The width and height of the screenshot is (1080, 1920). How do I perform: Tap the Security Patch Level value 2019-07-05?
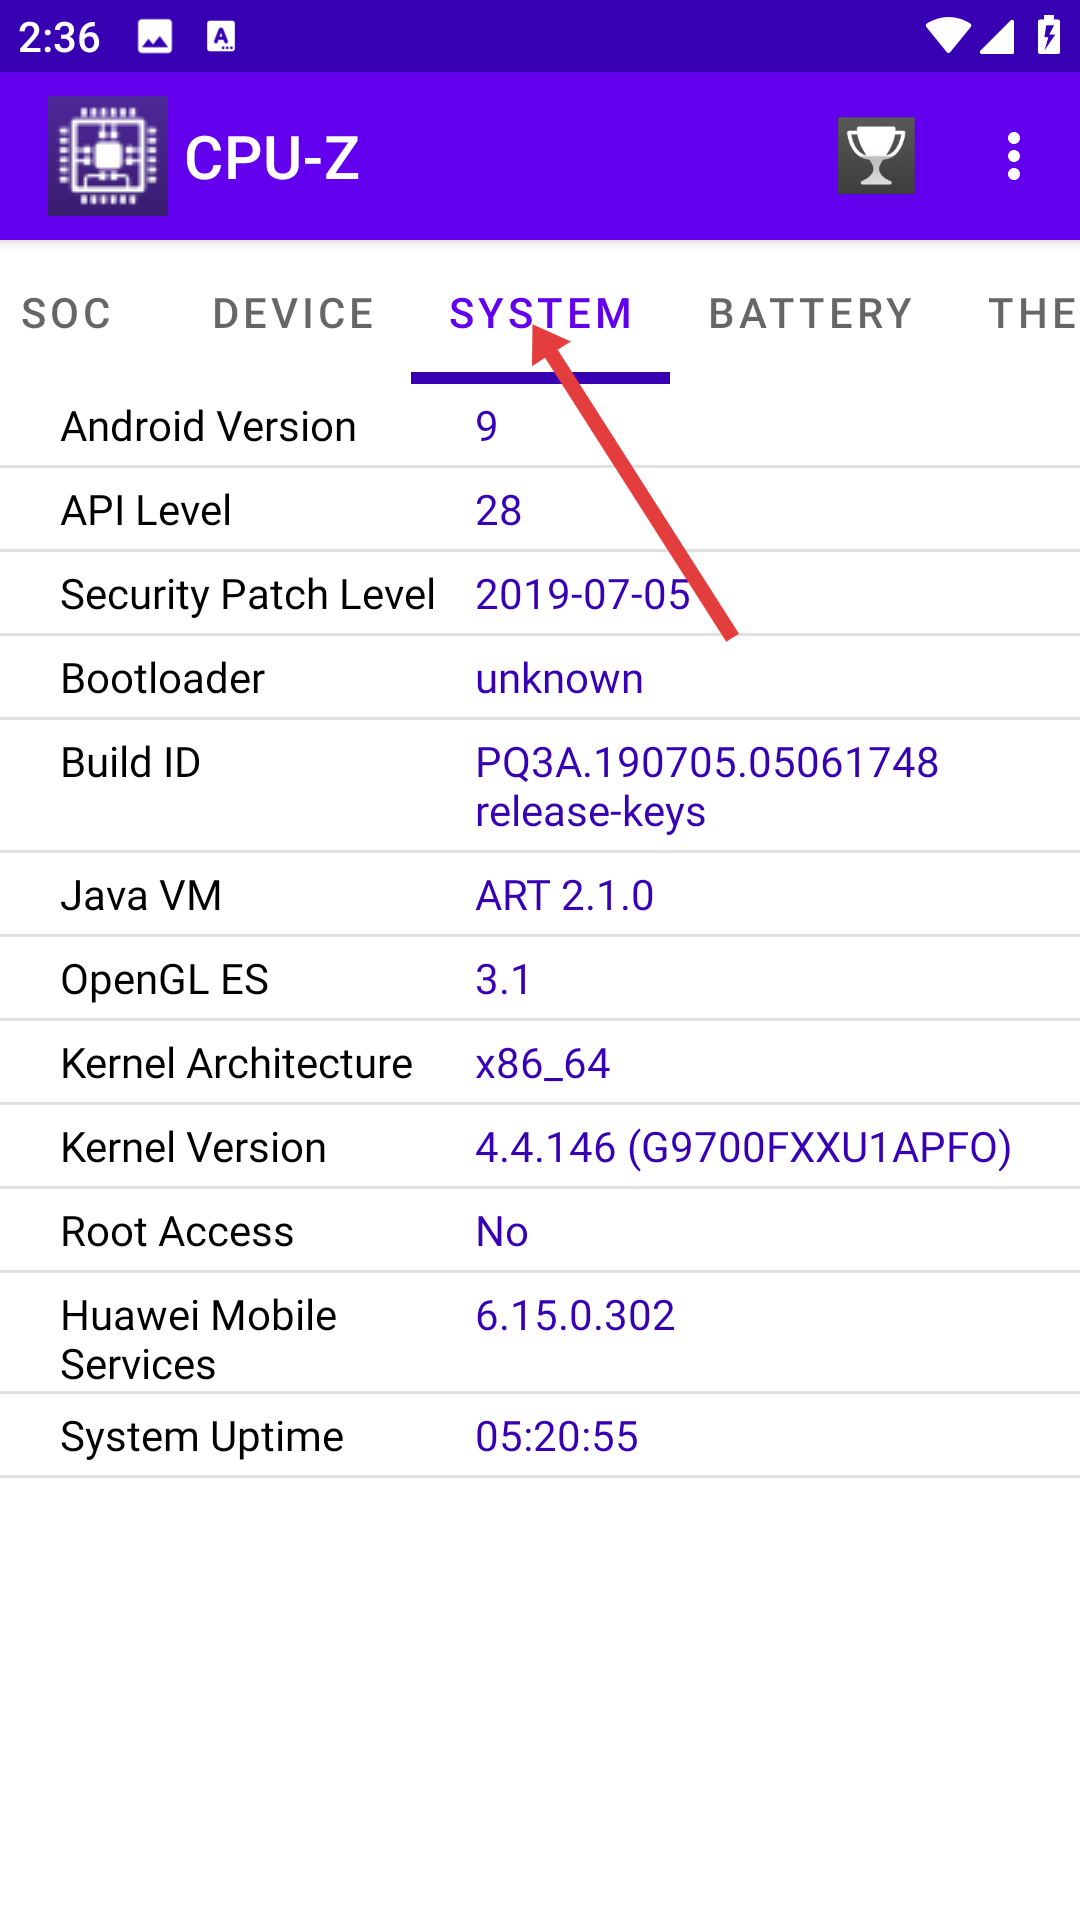click(583, 595)
